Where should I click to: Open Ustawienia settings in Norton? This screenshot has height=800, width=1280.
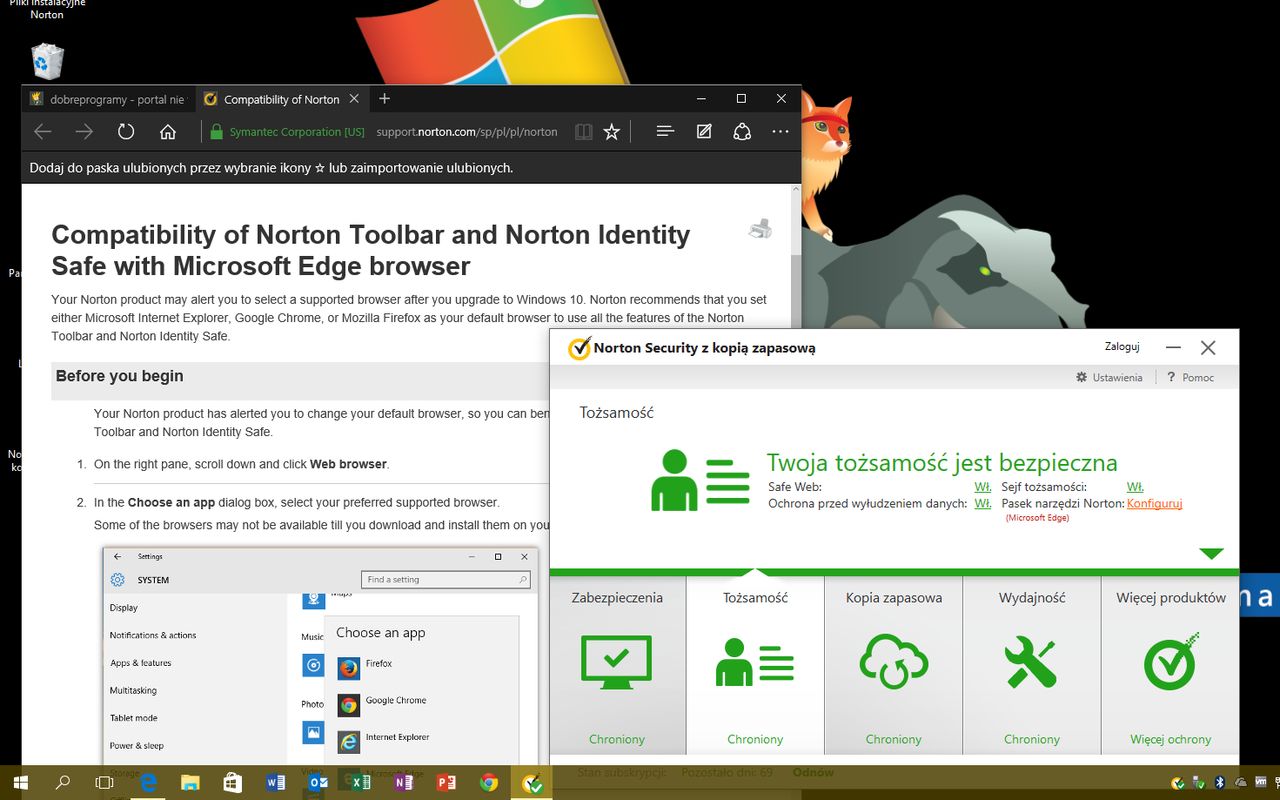click(x=1109, y=377)
